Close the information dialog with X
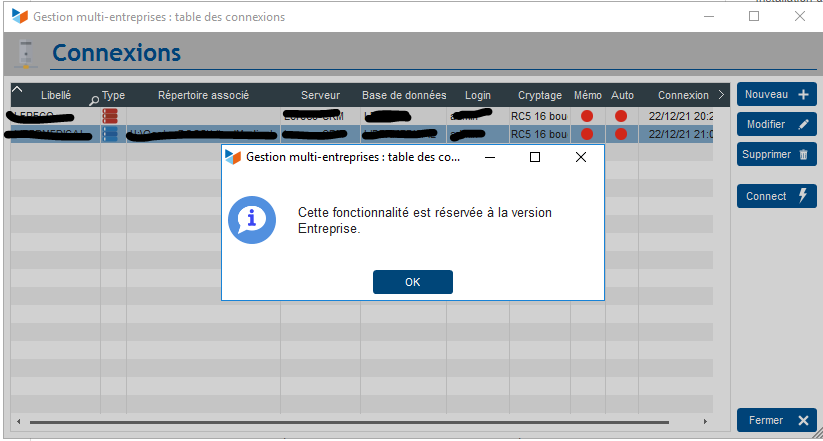 point(581,157)
